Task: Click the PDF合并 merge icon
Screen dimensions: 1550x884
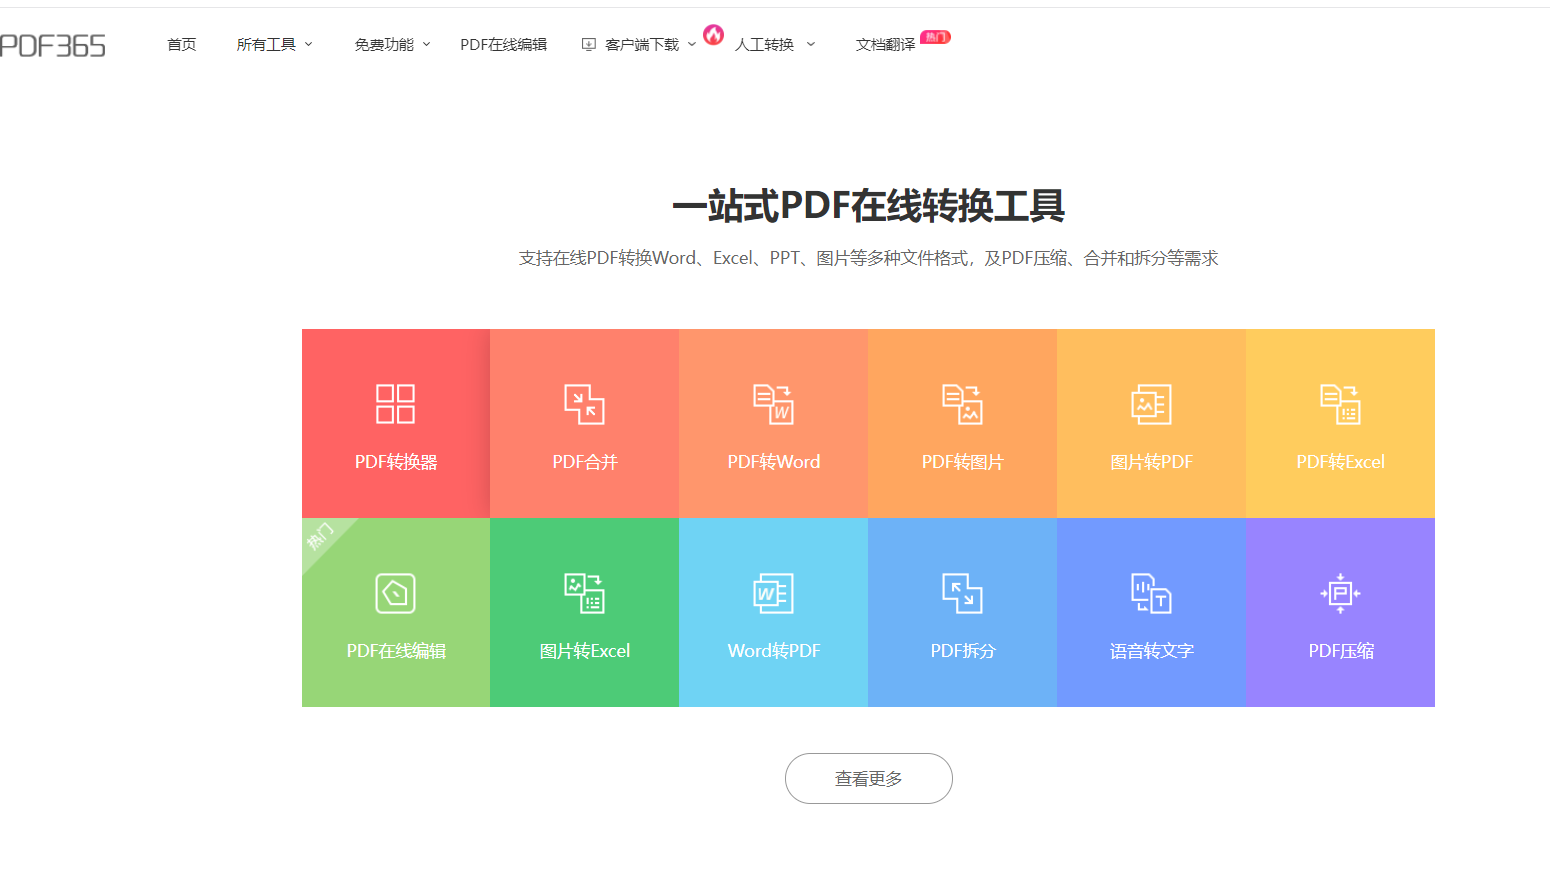Action: click(x=585, y=404)
